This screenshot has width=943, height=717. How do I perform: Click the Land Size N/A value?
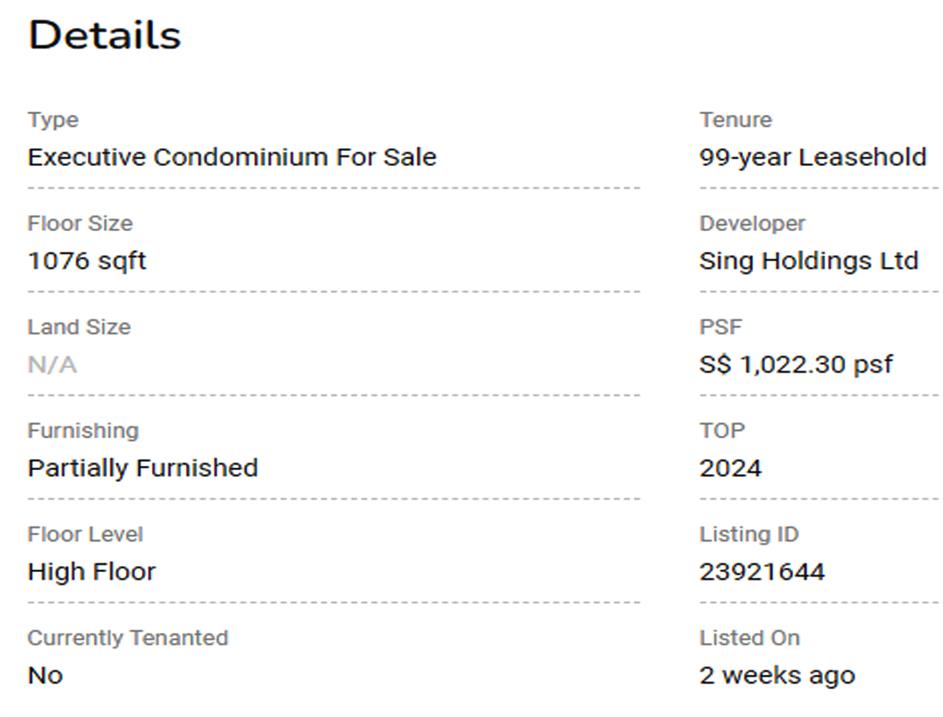pos(52,365)
